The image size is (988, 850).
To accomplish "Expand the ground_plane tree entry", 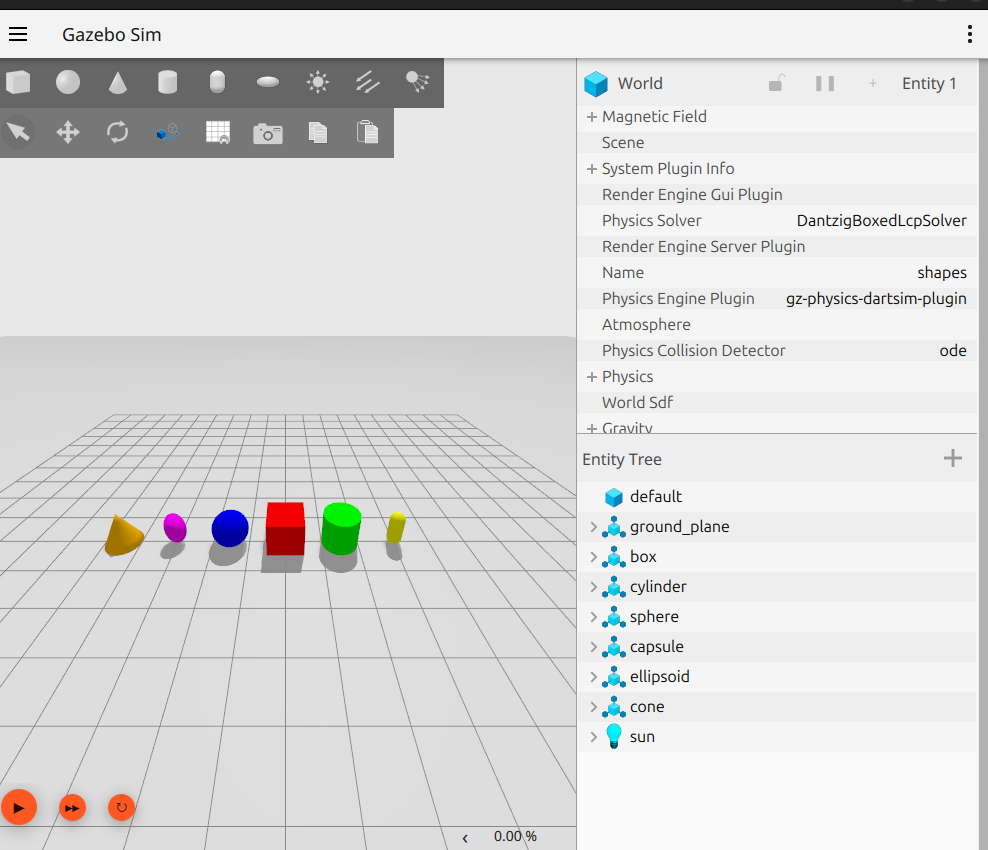I will click(x=593, y=527).
